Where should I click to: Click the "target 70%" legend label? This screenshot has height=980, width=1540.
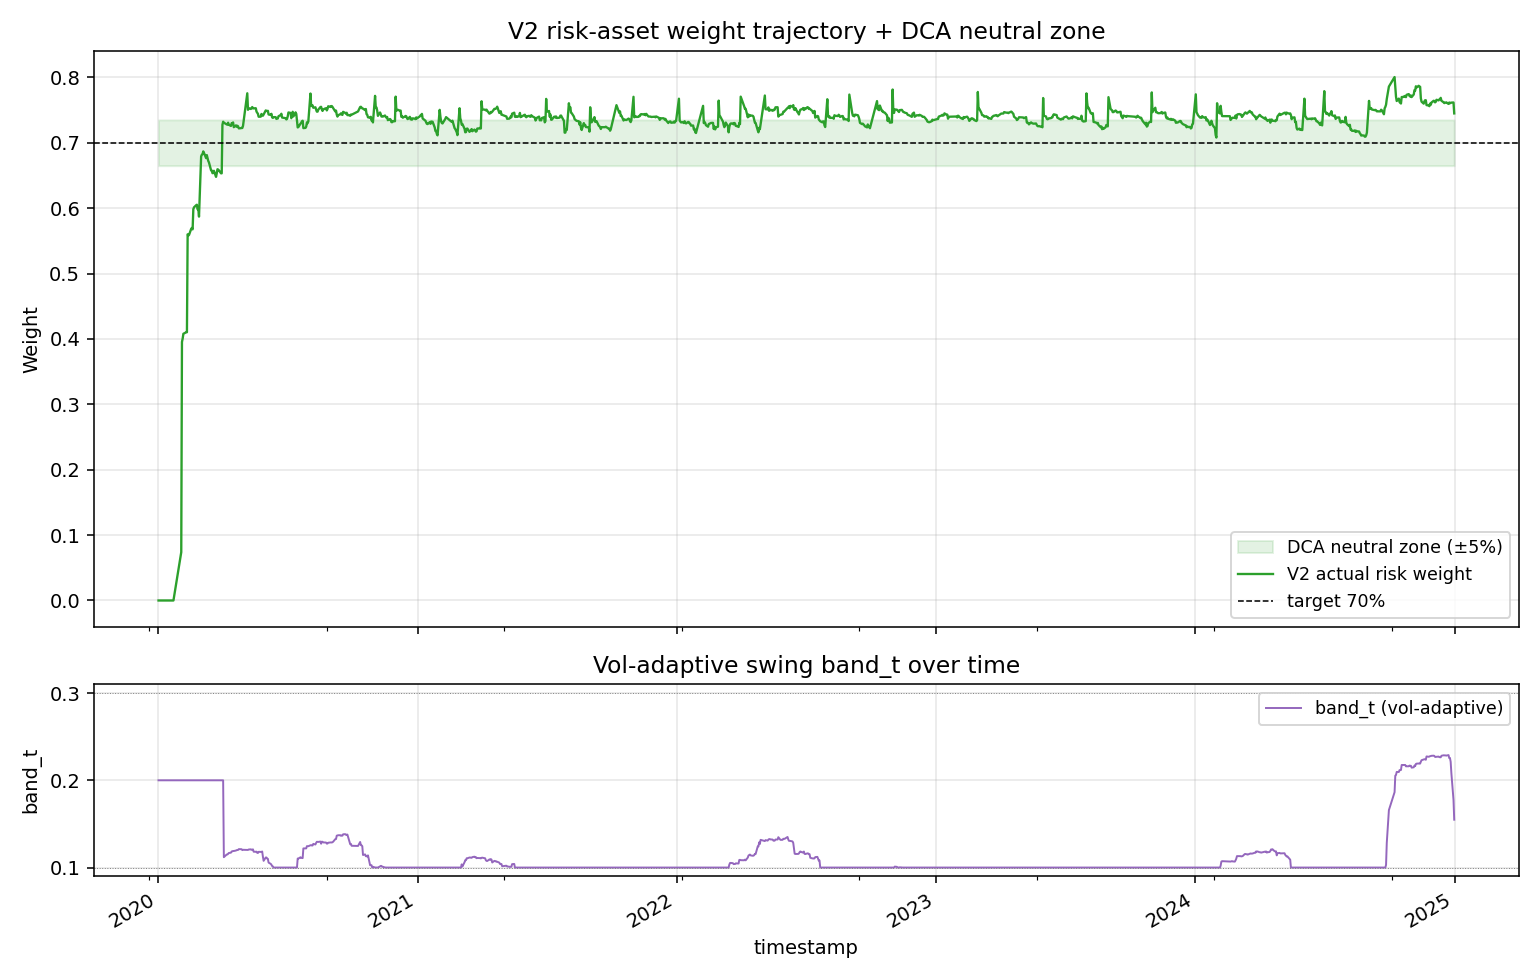point(1336,601)
